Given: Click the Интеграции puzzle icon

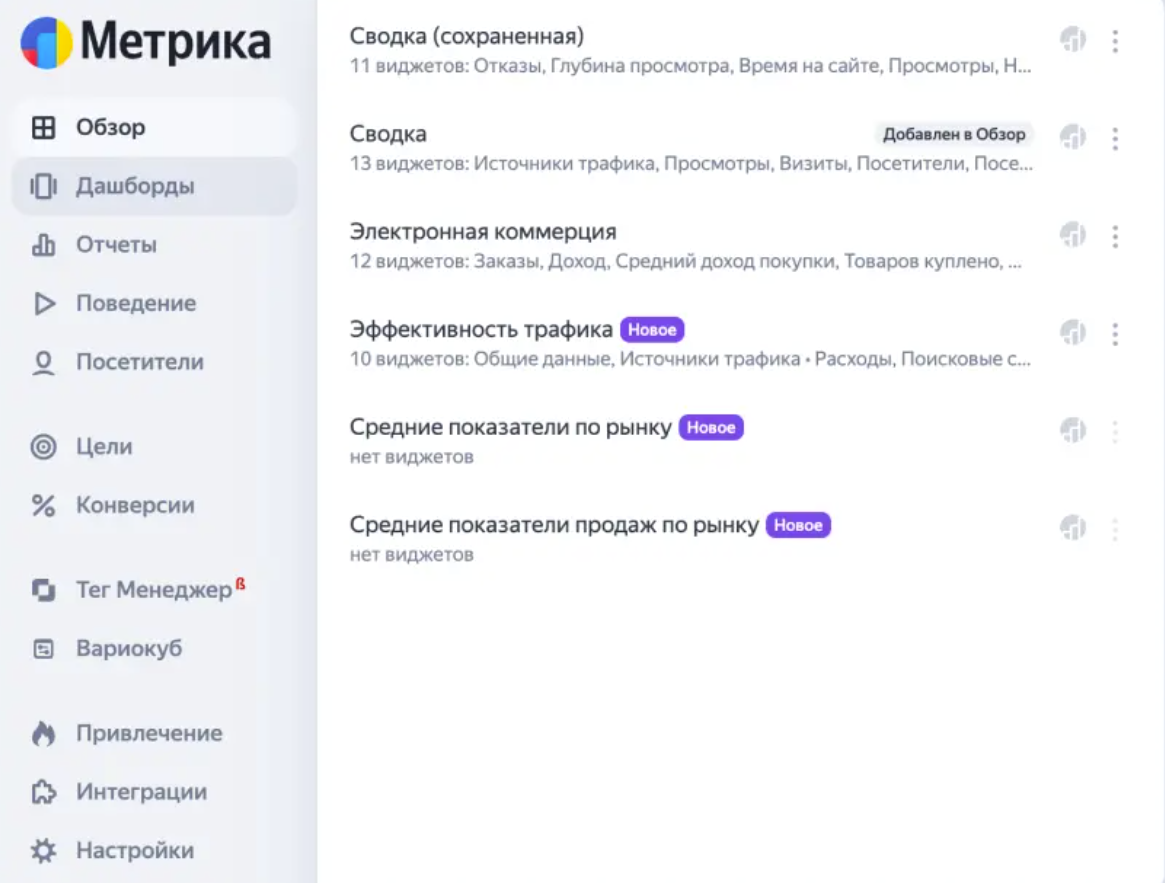Looking at the screenshot, I should 43,793.
